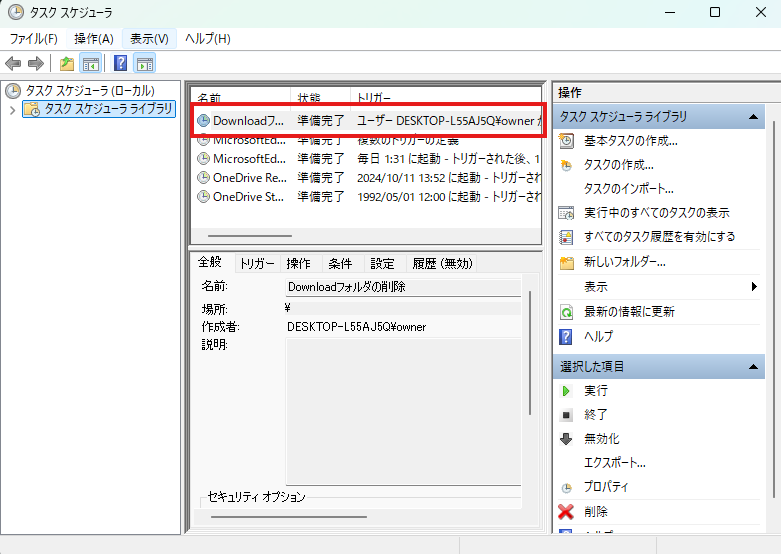
Task: Toggle the action pane toolbar icon
Action: click(x=144, y=64)
